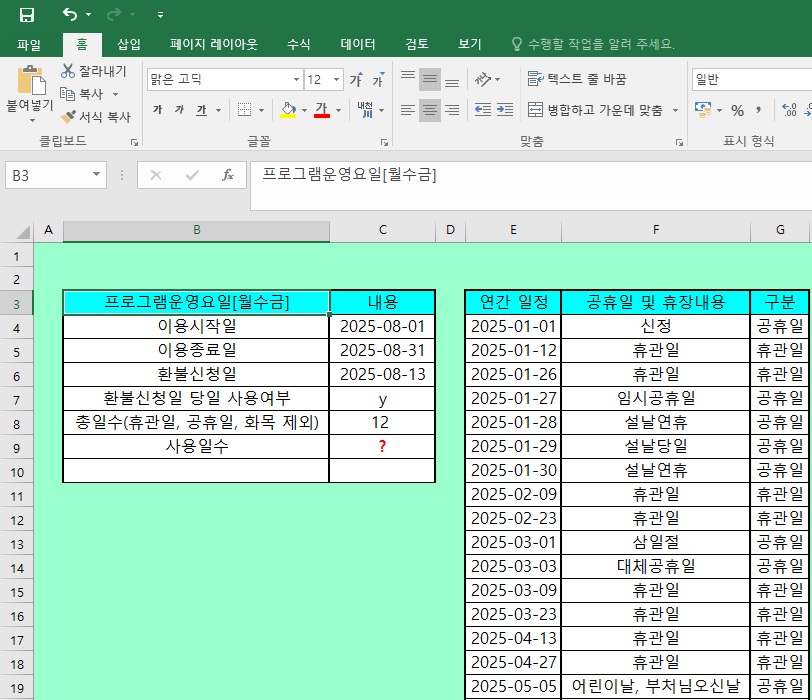The image size is (812, 700).
Task: Click the percent style icon
Action: point(737,110)
